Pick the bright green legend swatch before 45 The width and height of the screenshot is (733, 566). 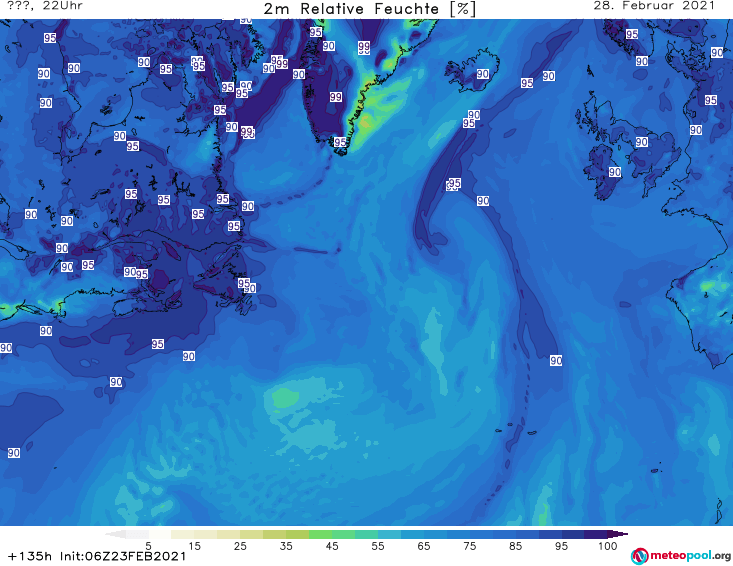pyautogui.click(x=320, y=534)
